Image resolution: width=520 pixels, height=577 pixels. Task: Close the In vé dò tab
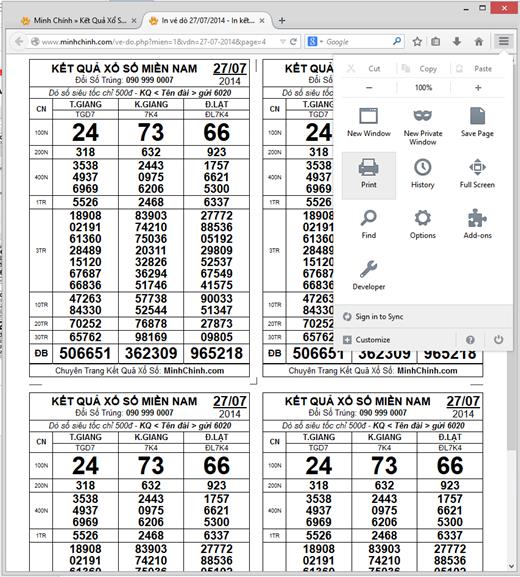tap(262, 21)
